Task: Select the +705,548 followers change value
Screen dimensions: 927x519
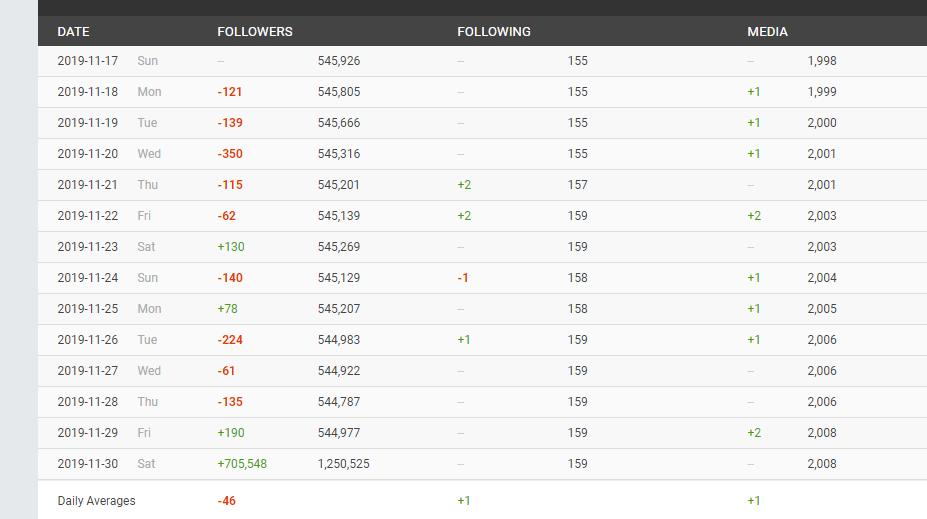Action: tap(242, 464)
